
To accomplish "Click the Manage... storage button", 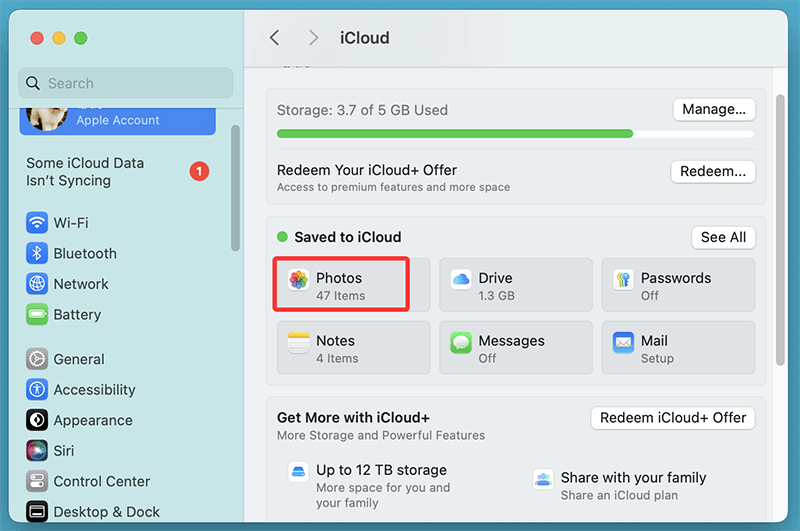I will (x=714, y=110).
